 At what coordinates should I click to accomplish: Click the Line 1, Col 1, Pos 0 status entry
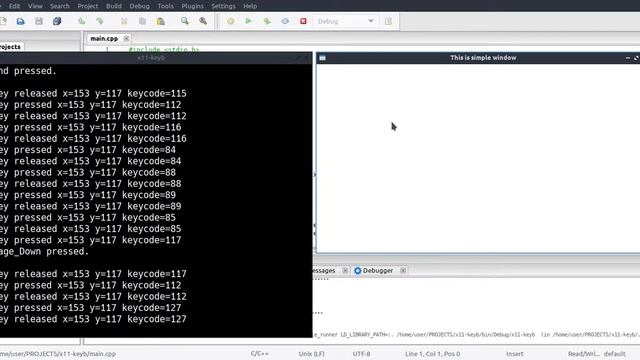[433, 354]
